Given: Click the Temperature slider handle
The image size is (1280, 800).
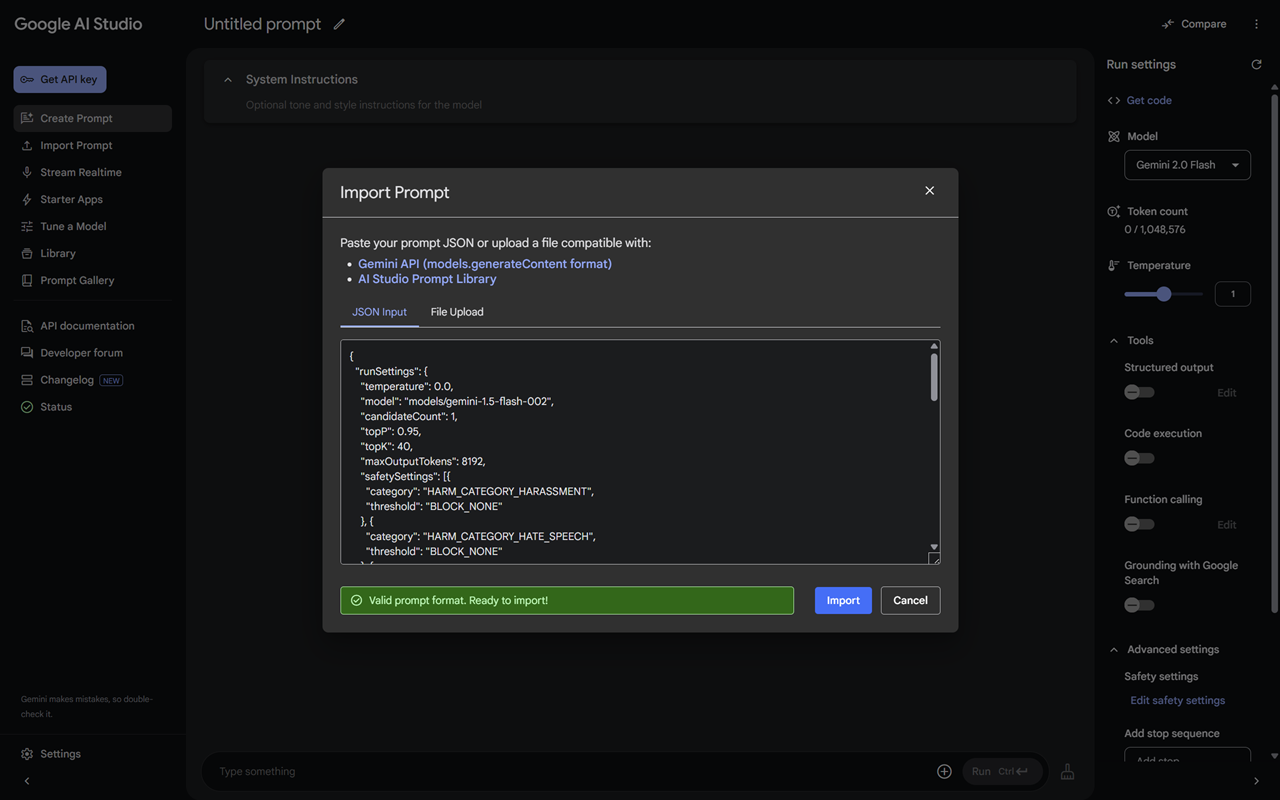Looking at the screenshot, I should pos(1163,294).
